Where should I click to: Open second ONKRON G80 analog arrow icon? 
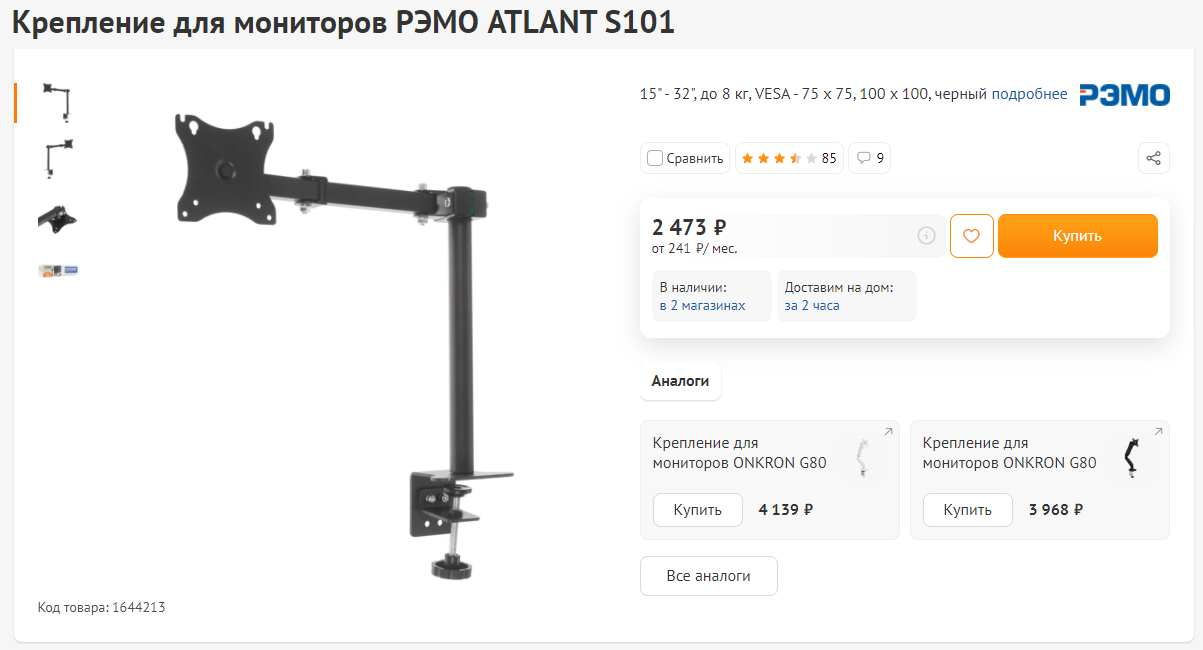pyautogui.click(x=1158, y=432)
